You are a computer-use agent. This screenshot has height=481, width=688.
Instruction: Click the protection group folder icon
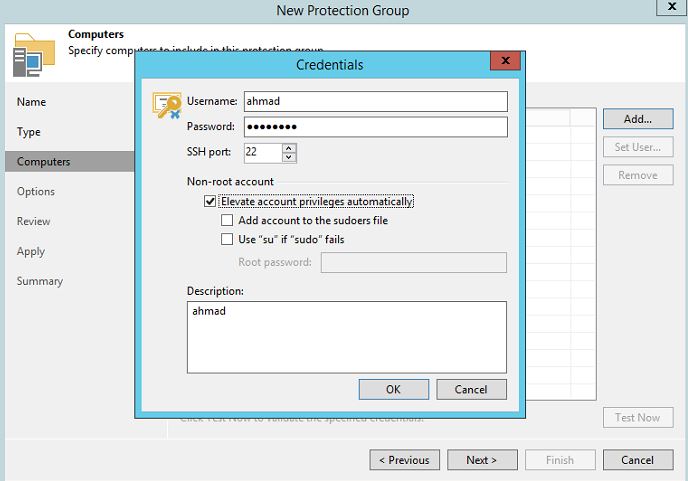pos(33,54)
